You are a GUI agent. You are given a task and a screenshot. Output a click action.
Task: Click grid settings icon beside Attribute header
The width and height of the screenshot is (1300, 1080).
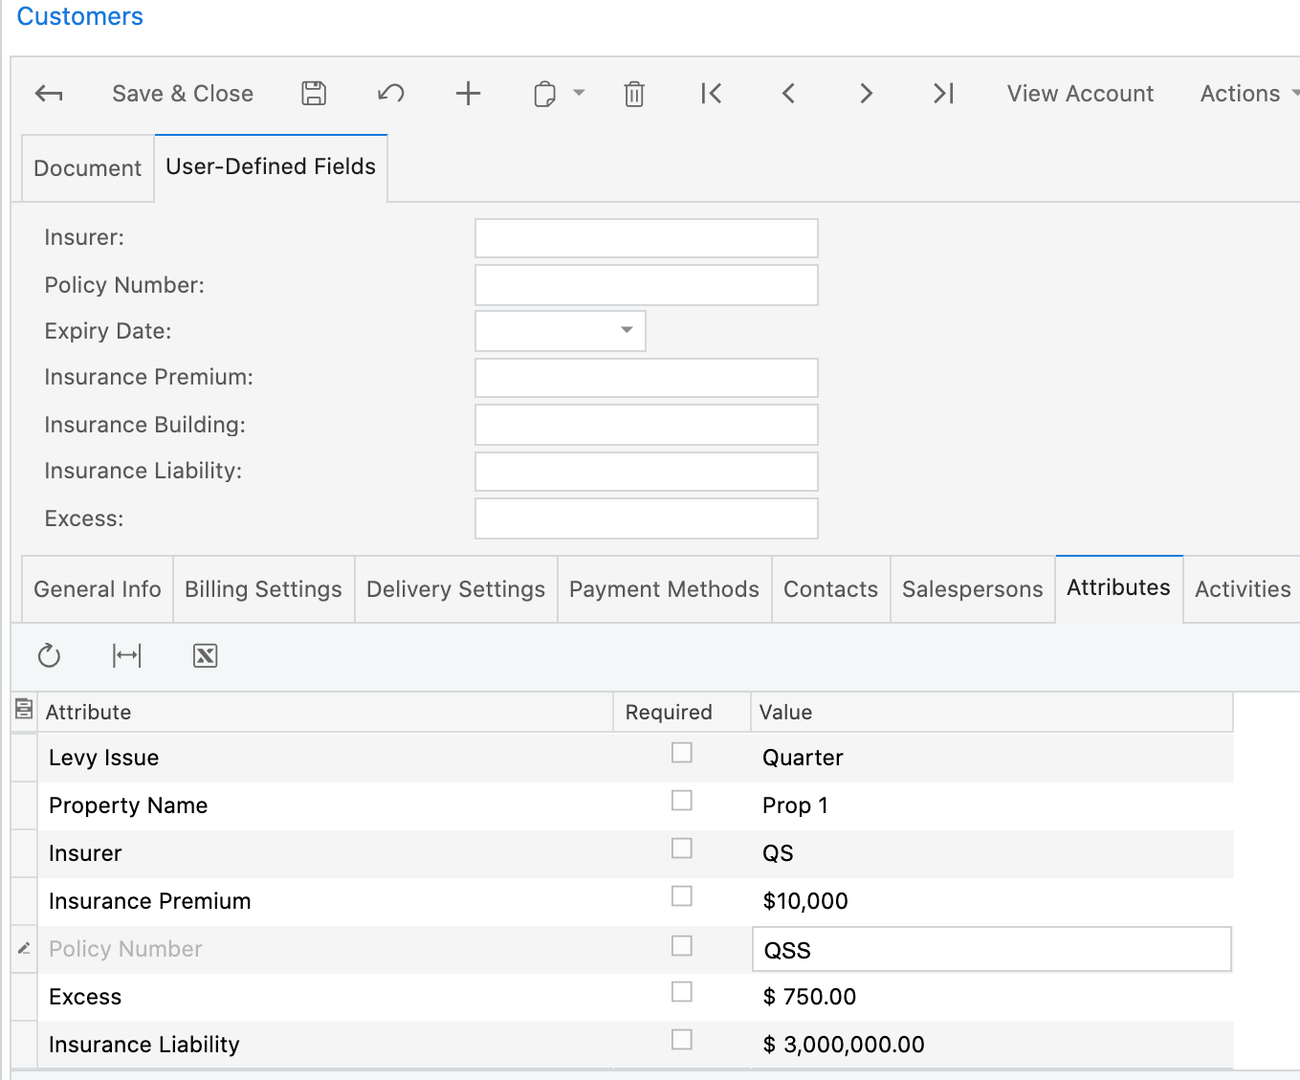tap(24, 710)
